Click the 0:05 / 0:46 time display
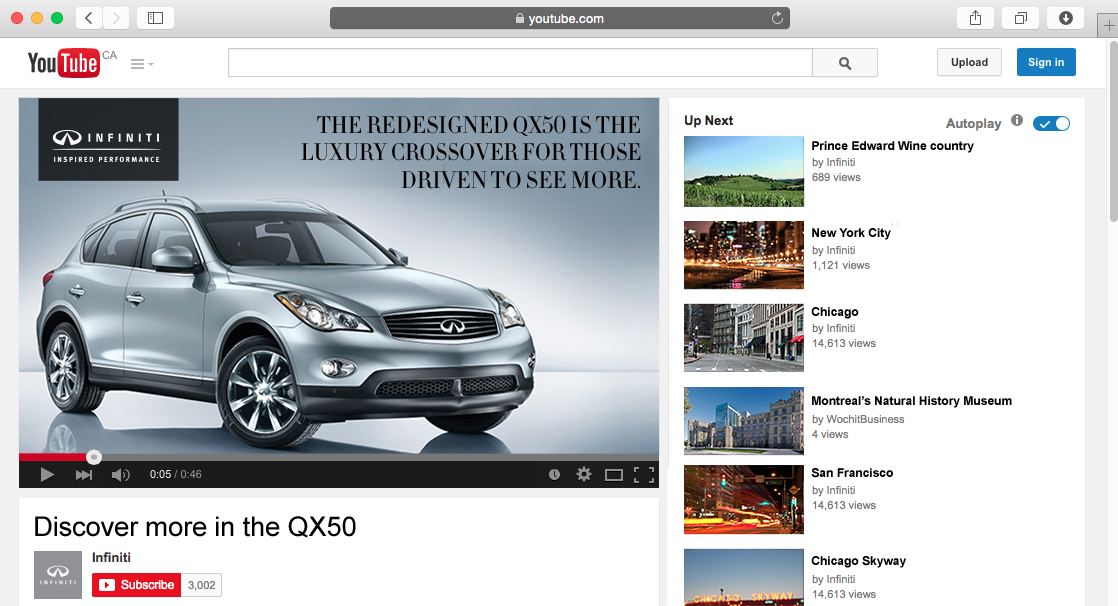The image size is (1118, 606). click(175, 475)
